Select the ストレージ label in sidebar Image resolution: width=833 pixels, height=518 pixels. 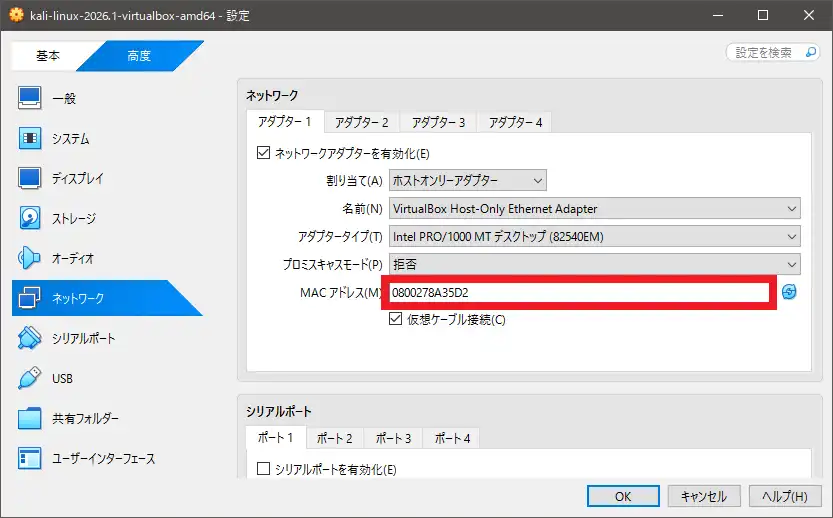click(74, 218)
